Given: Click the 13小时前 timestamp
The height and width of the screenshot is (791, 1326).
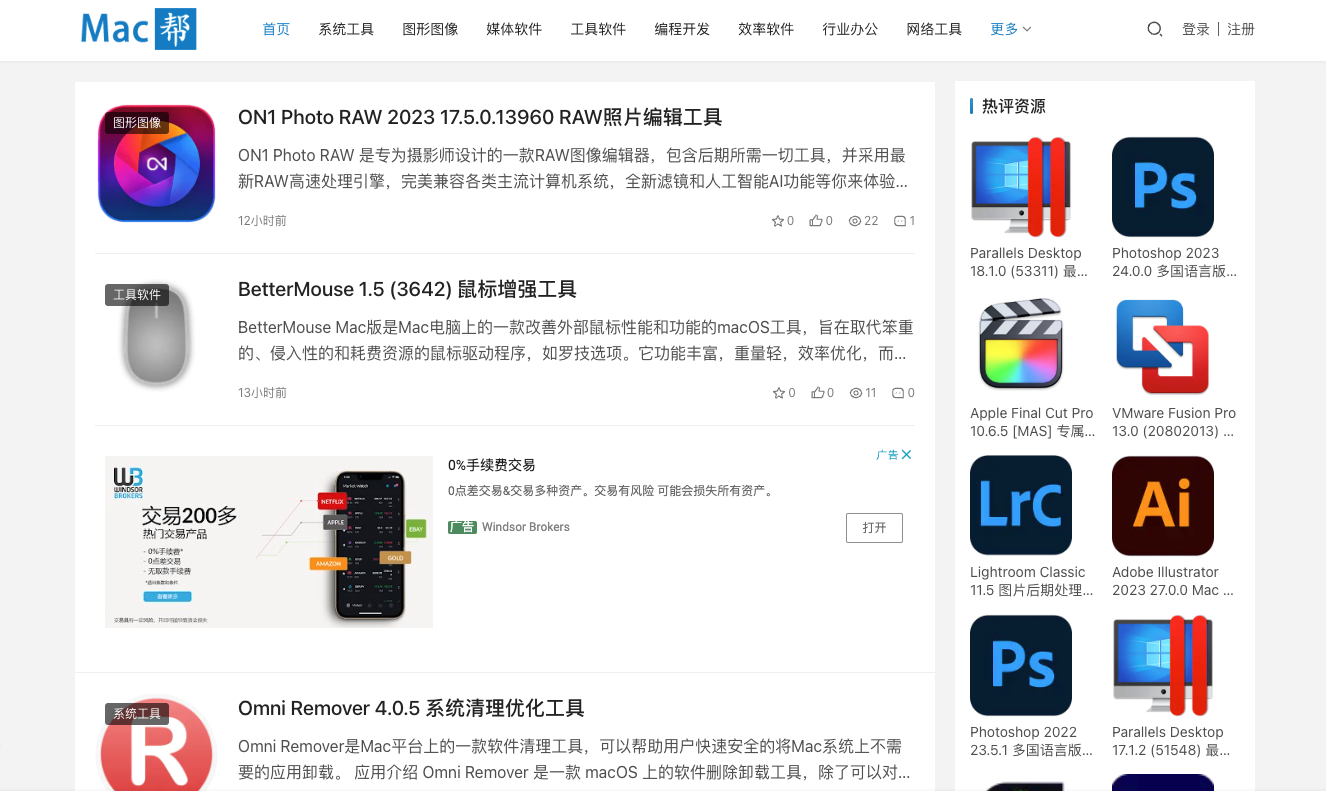Looking at the screenshot, I should (x=262, y=393).
